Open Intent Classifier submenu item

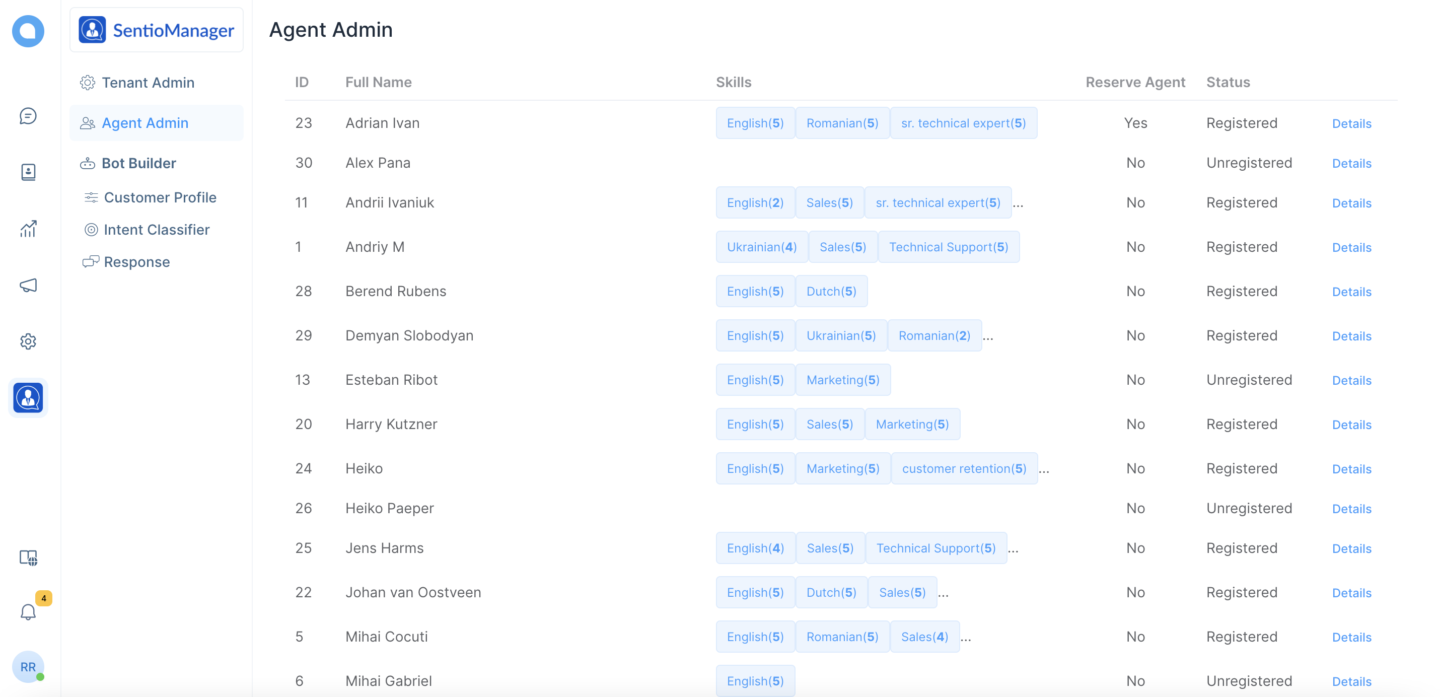click(156, 230)
